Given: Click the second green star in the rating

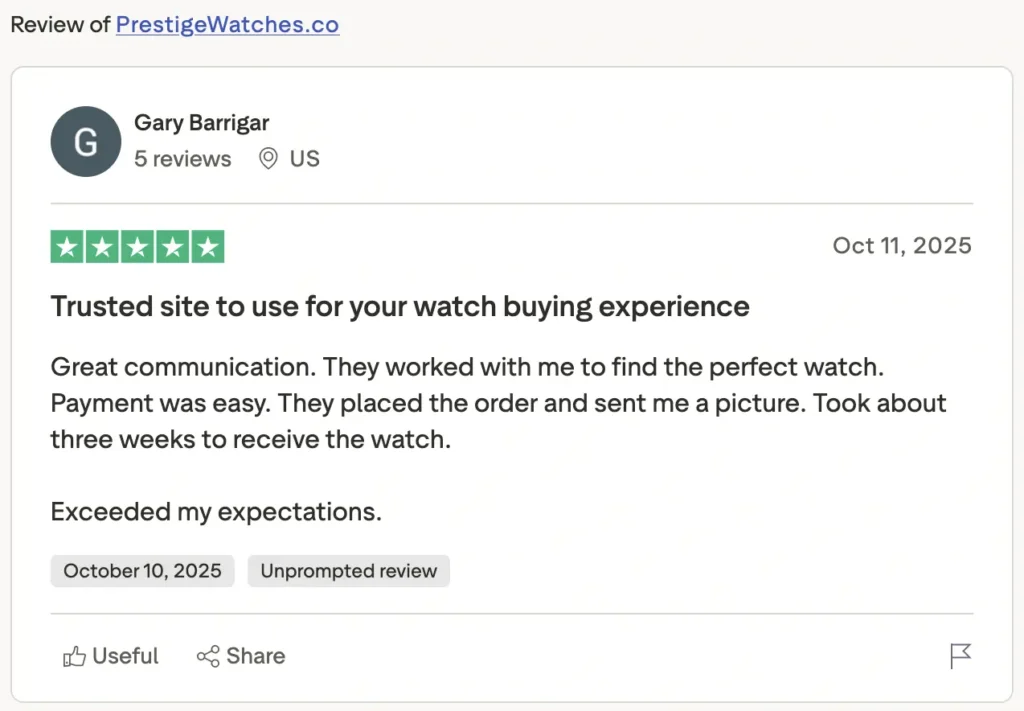Looking at the screenshot, I should [x=103, y=246].
